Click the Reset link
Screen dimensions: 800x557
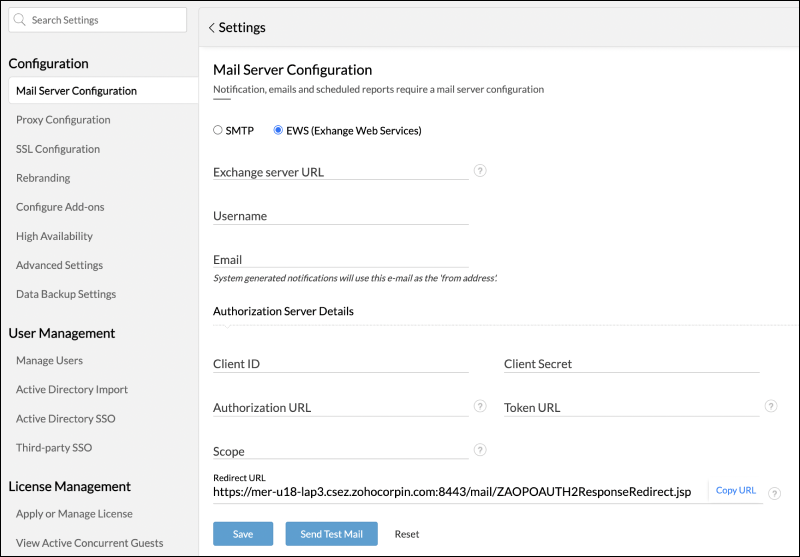407,534
